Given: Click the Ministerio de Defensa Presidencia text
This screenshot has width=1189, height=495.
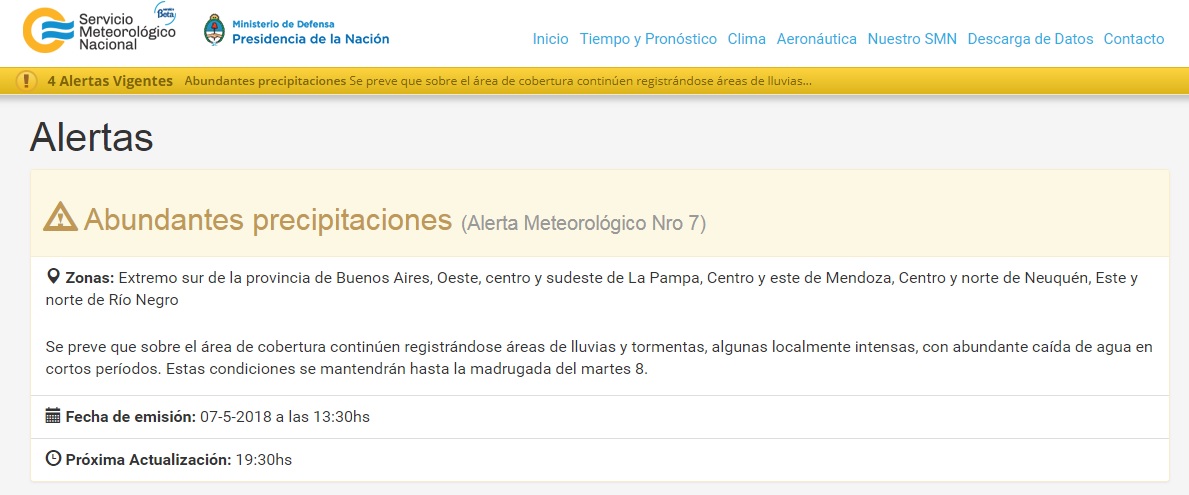Looking at the screenshot, I should point(310,32).
